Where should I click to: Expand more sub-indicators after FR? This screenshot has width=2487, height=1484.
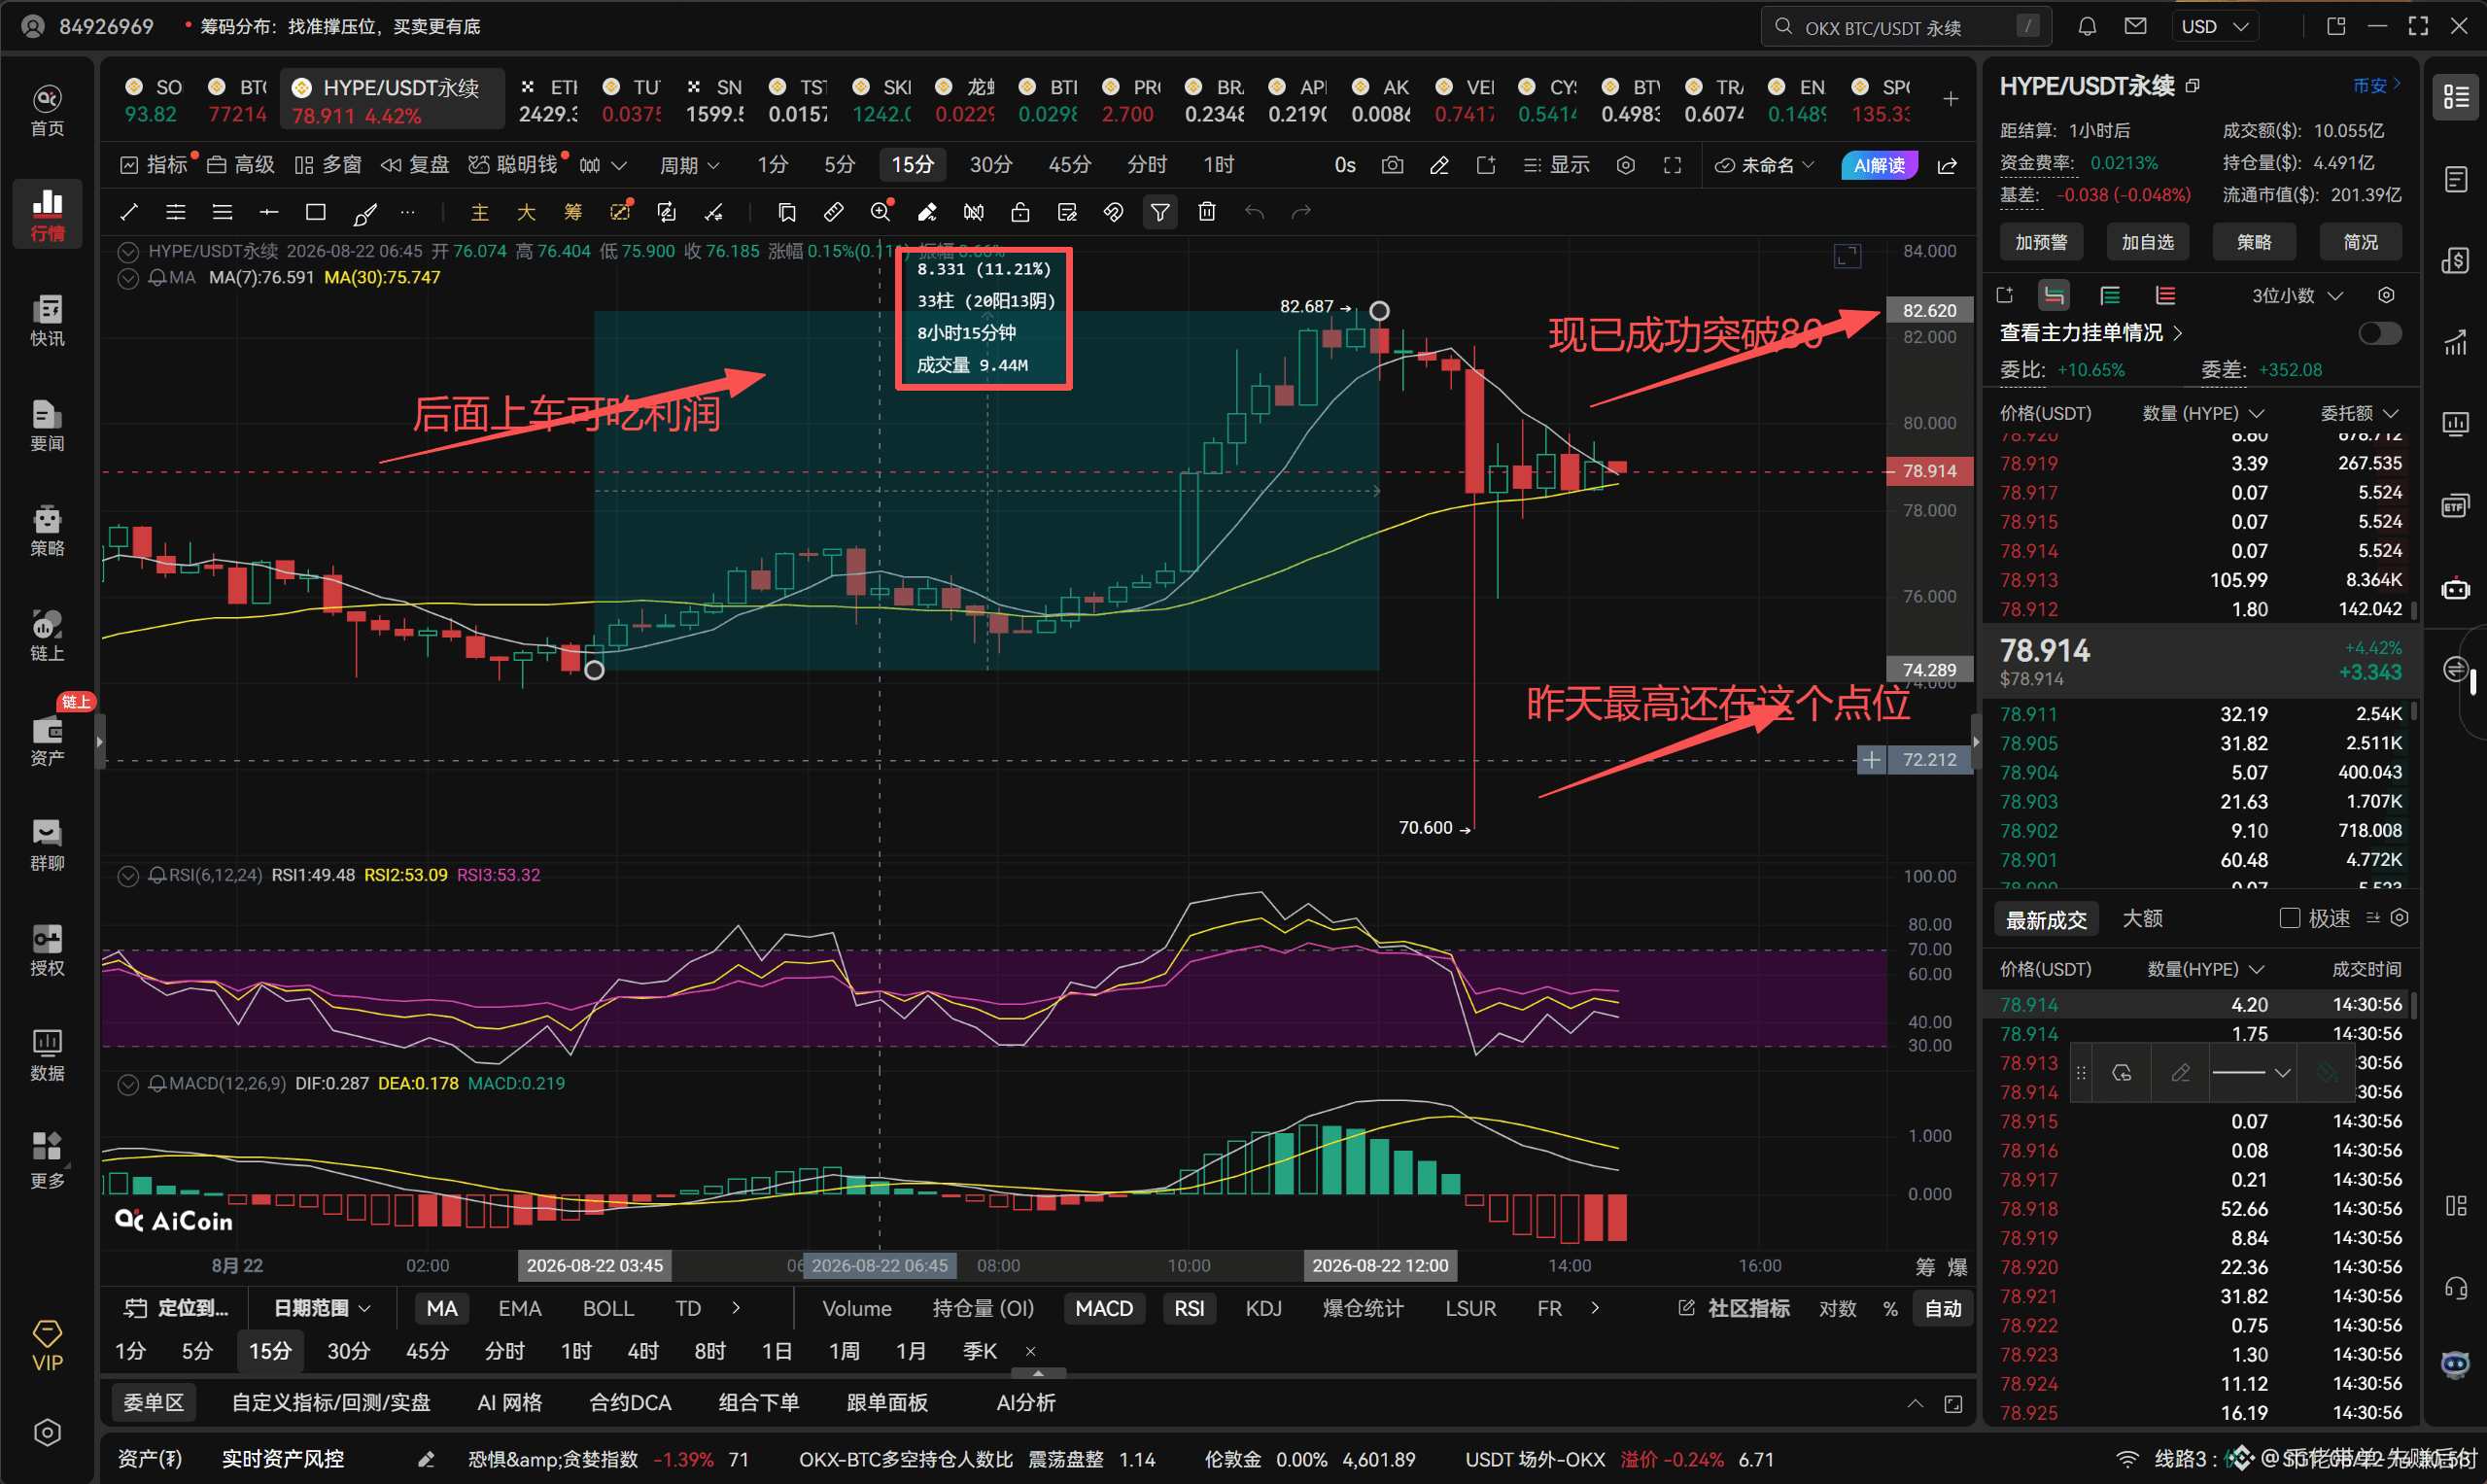(x=1595, y=1308)
